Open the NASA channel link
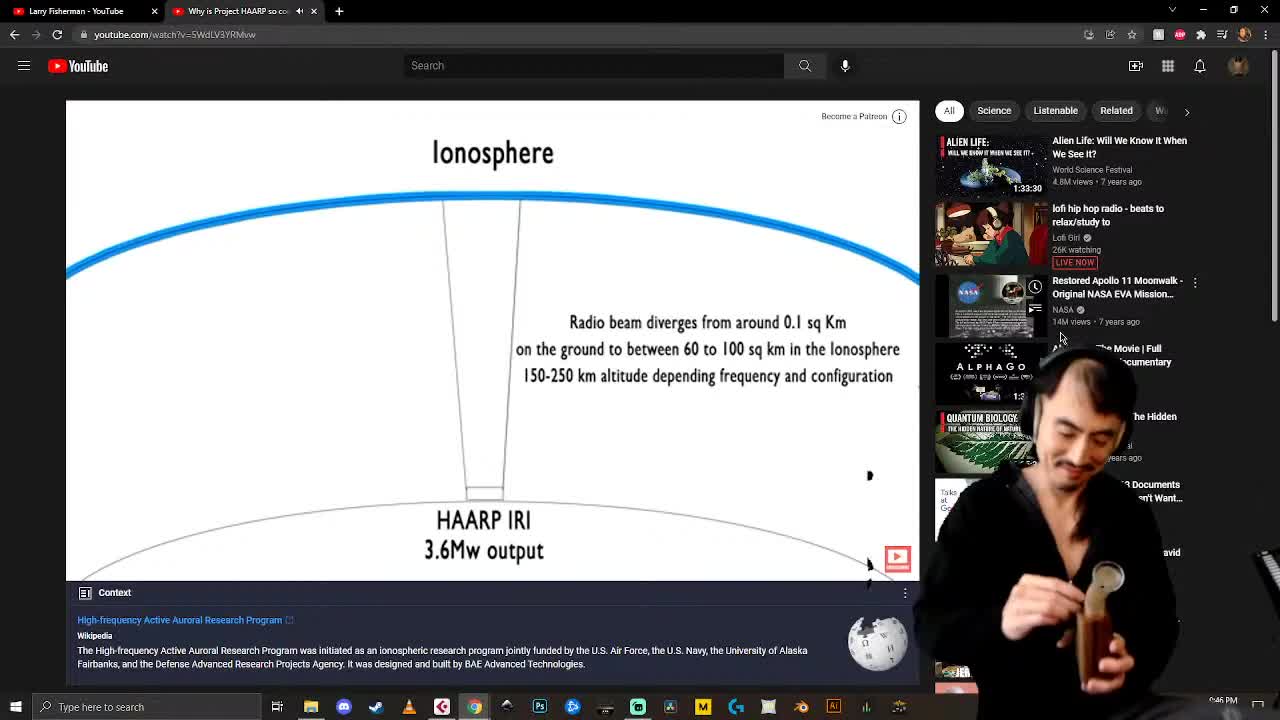Screen dimensions: 1280x720 (x=1063, y=310)
